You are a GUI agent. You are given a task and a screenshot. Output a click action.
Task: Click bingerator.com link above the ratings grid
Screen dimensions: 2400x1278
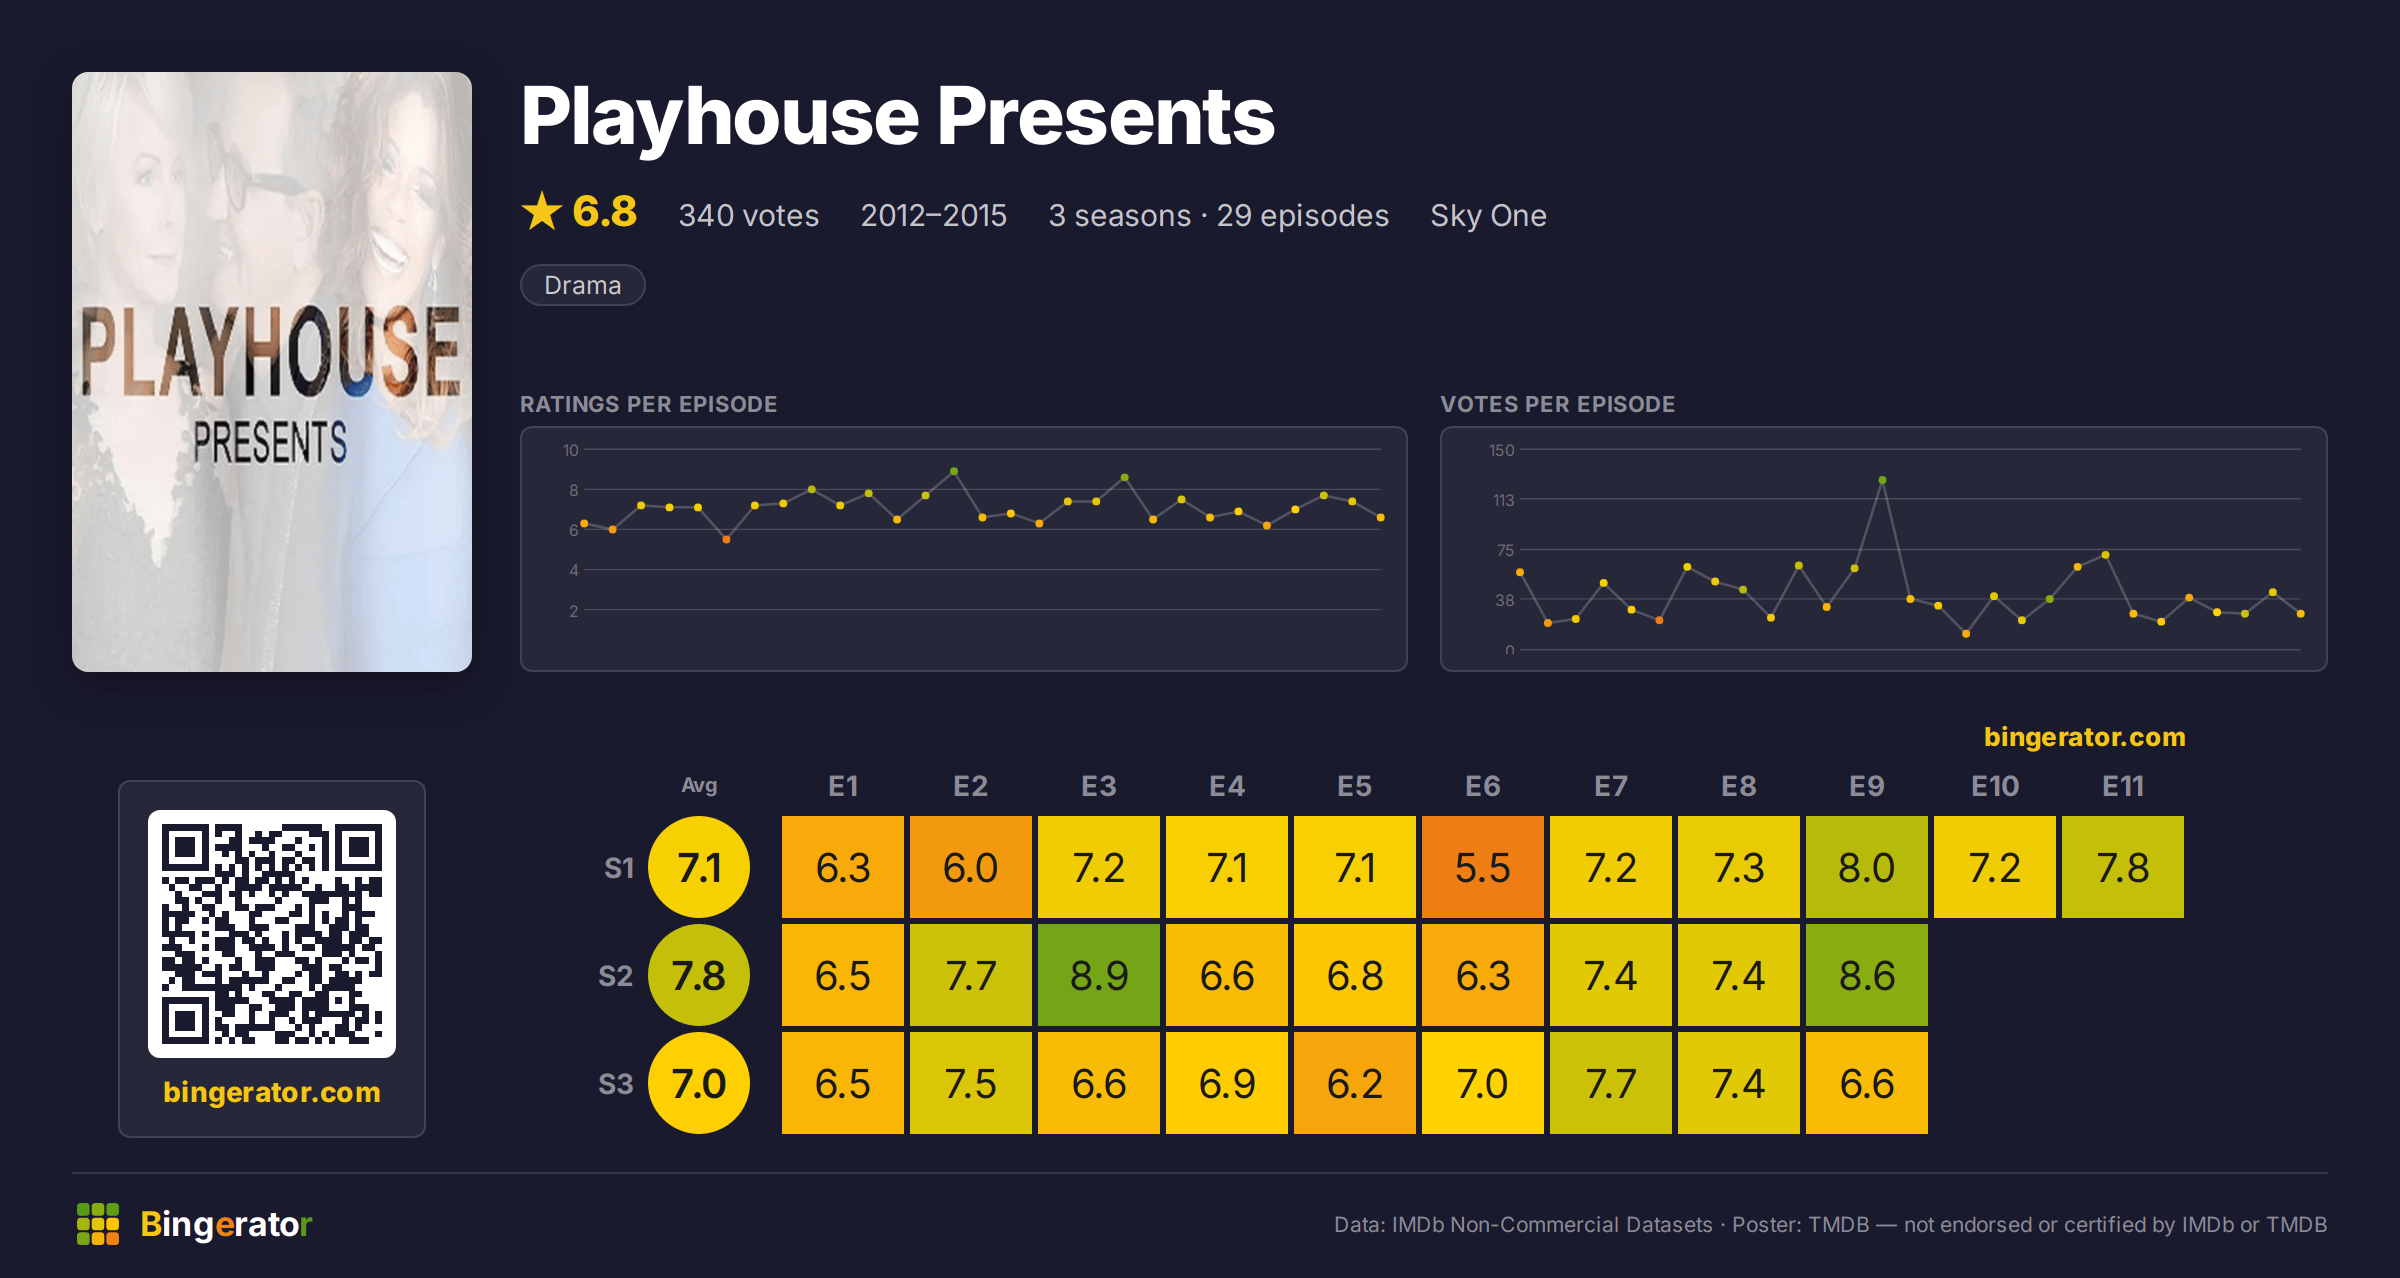(x=2085, y=737)
